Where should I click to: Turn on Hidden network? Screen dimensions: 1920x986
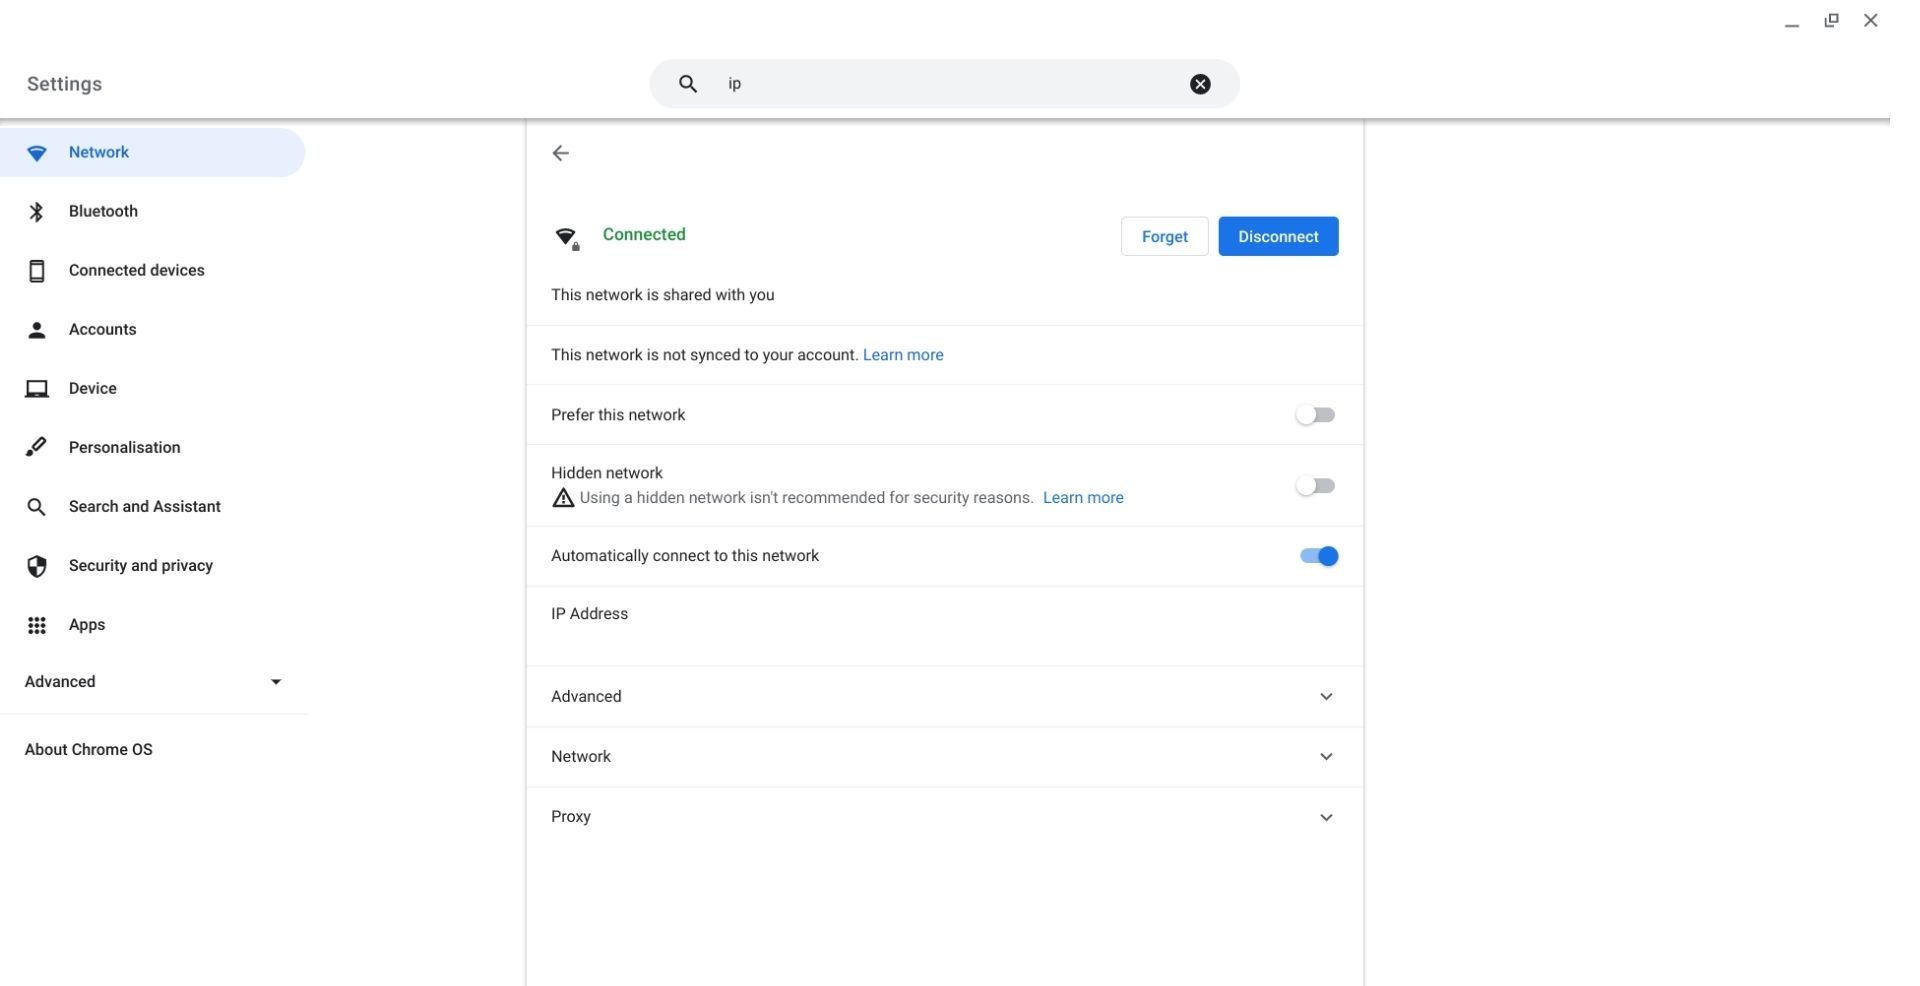(1315, 485)
